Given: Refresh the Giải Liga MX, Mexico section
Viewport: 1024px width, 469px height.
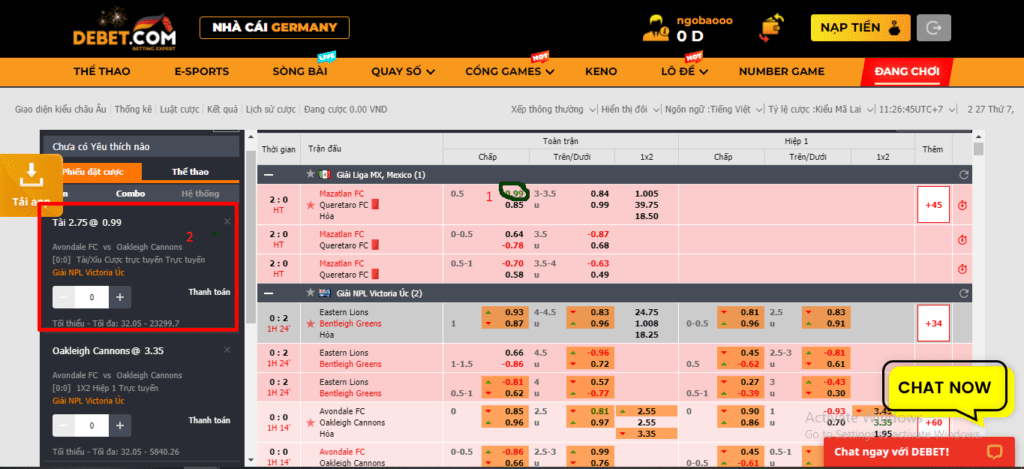Looking at the screenshot, I should [963, 175].
